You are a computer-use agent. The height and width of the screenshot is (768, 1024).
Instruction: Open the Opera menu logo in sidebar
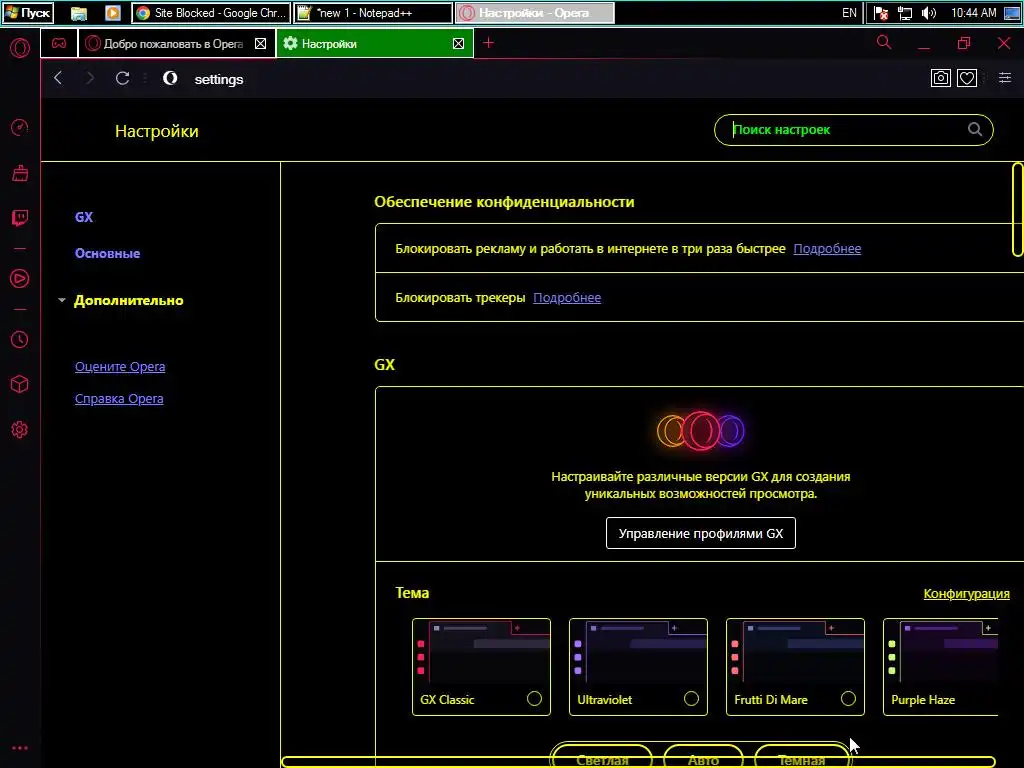(20, 48)
